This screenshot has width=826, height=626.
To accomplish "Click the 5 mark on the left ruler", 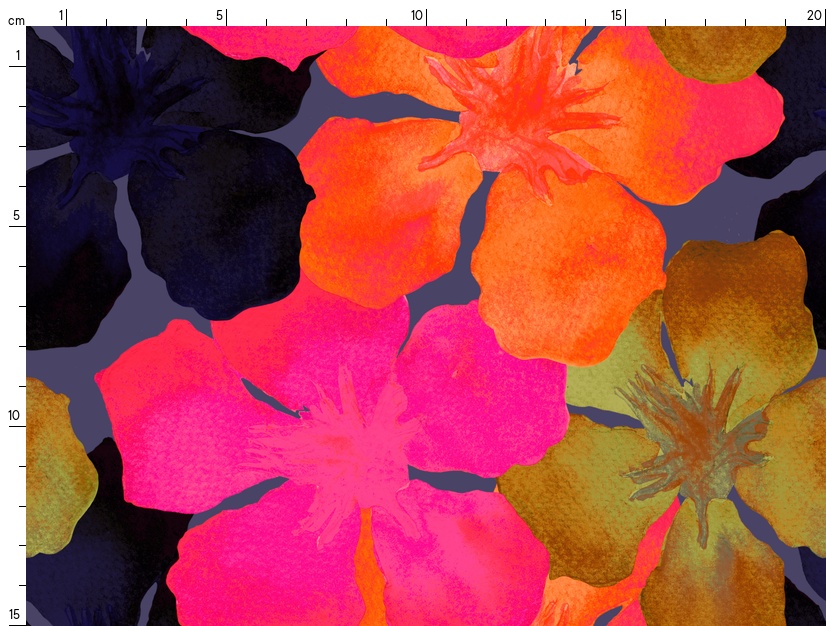I will pyautogui.click(x=17, y=216).
